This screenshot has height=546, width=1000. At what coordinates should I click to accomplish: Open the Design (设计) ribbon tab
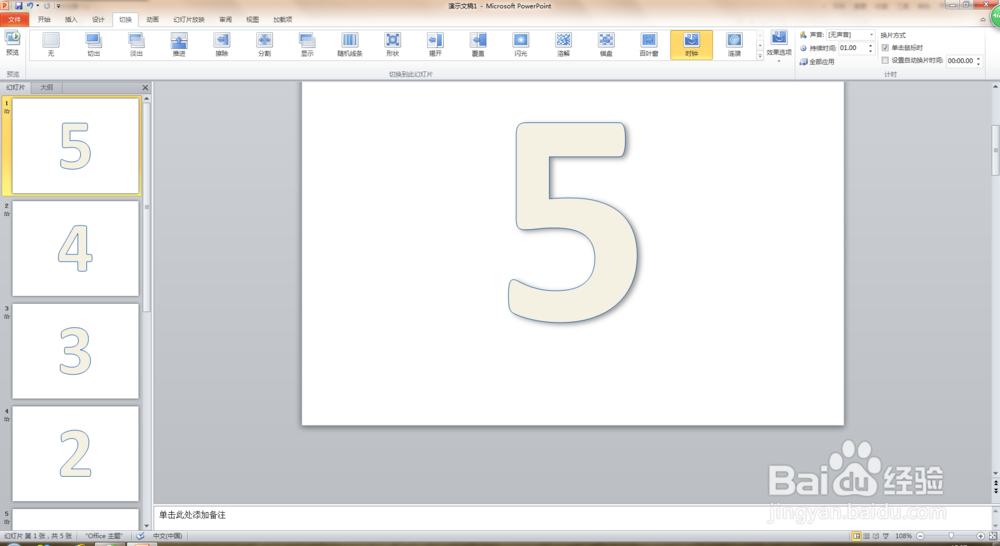98,19
